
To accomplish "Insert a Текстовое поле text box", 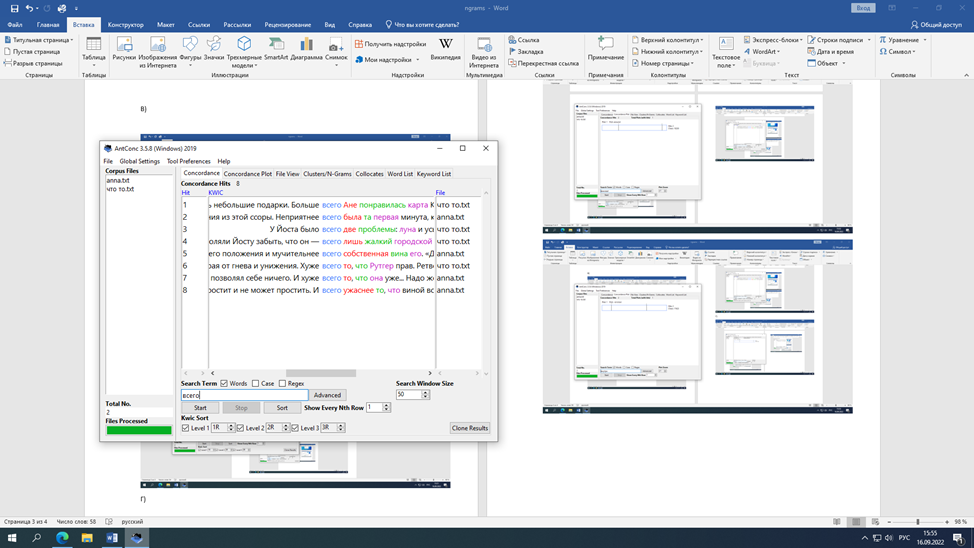I will (726, 52).
